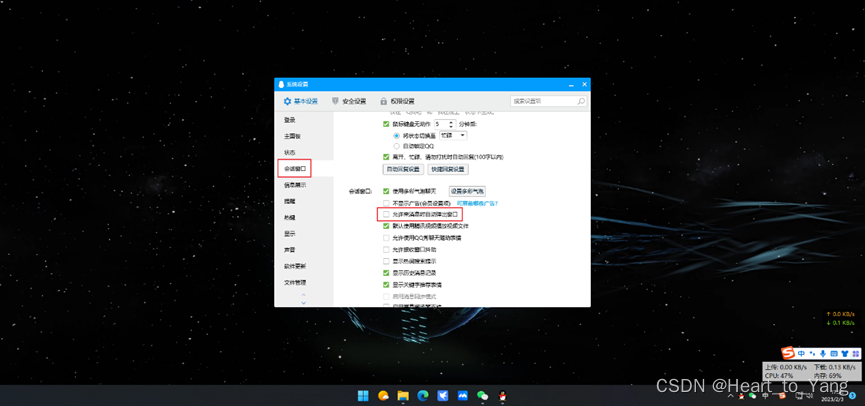This screenshot has width=865, height=406.
Task: Enable 不显示广告(会员设置项) checkbox
Action: (x=386, y=203)
